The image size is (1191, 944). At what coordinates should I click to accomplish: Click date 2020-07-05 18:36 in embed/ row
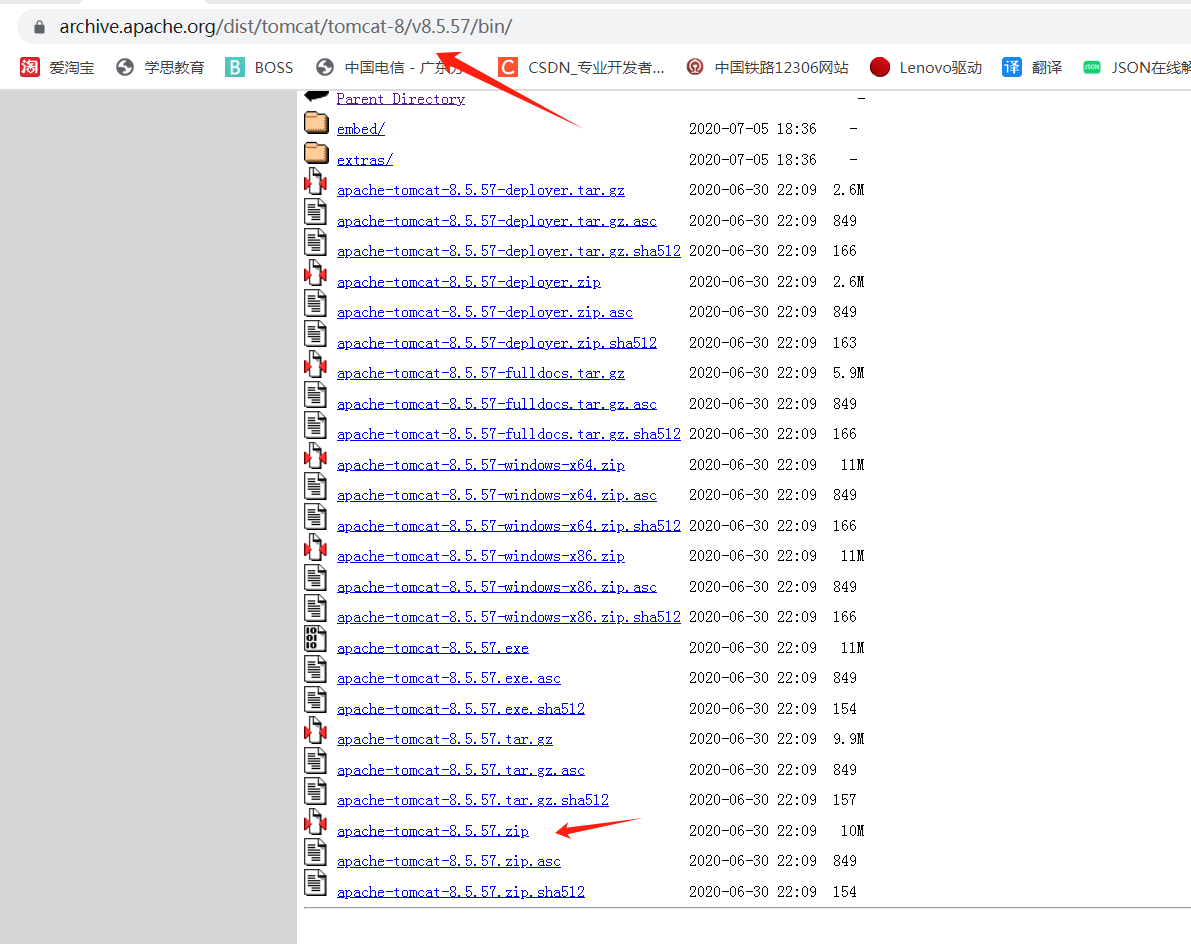click(x=753, y=129)
